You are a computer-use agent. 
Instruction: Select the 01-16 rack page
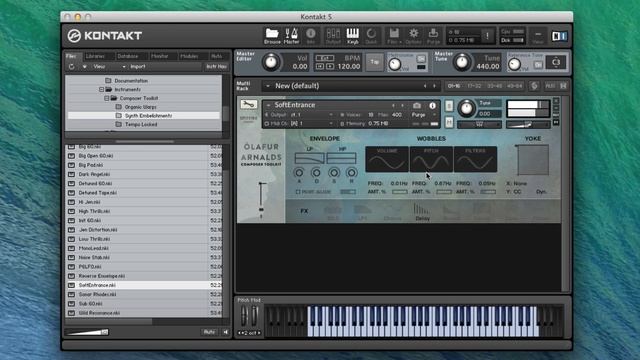click(x=453, y=86)
